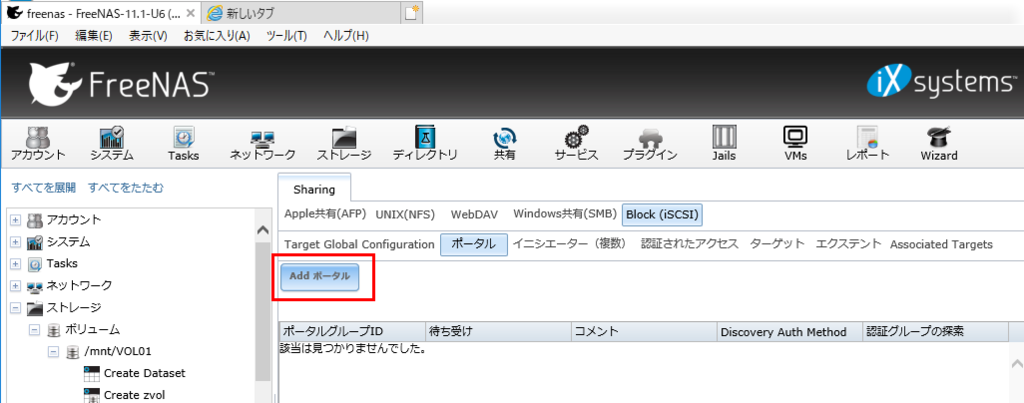Open the 認証されたアクセス sub-tab
Viewport: 1024px width, 403px height.
689,244
